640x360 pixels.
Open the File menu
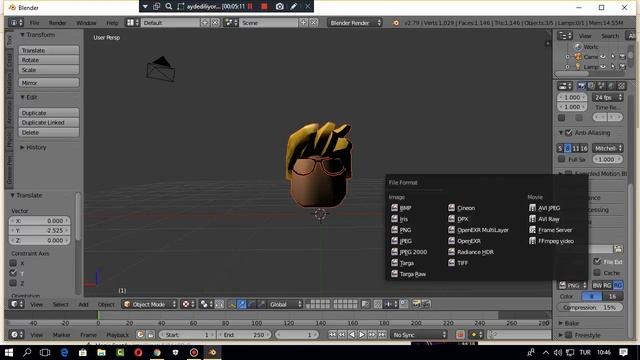tap(34, 23)
